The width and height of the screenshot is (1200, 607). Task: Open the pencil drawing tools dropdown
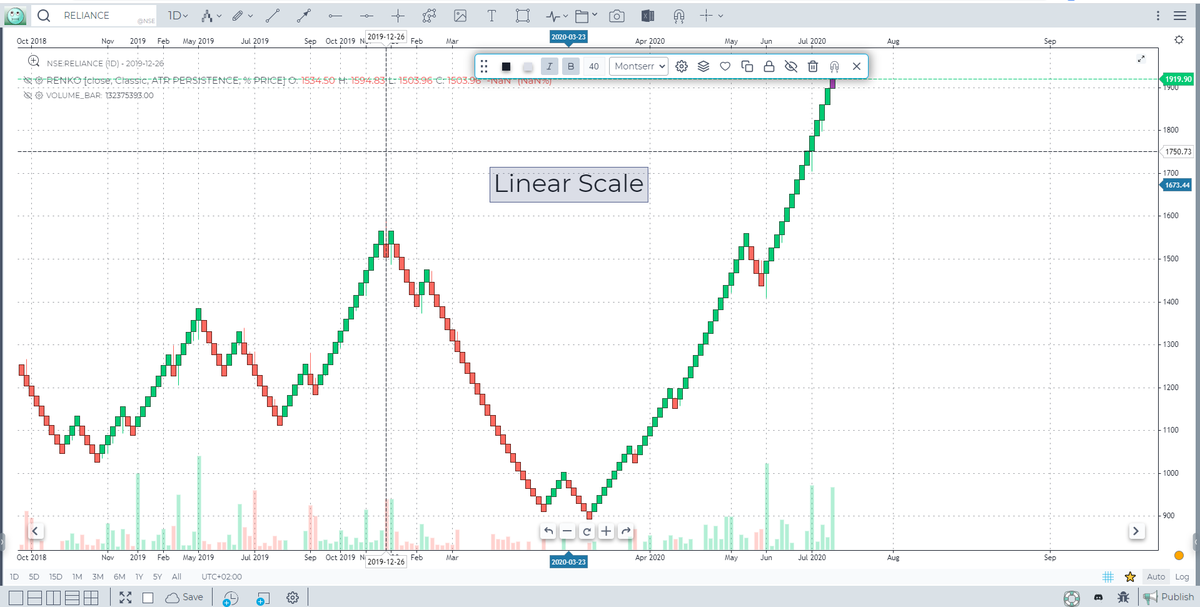[x=242, y=16]
